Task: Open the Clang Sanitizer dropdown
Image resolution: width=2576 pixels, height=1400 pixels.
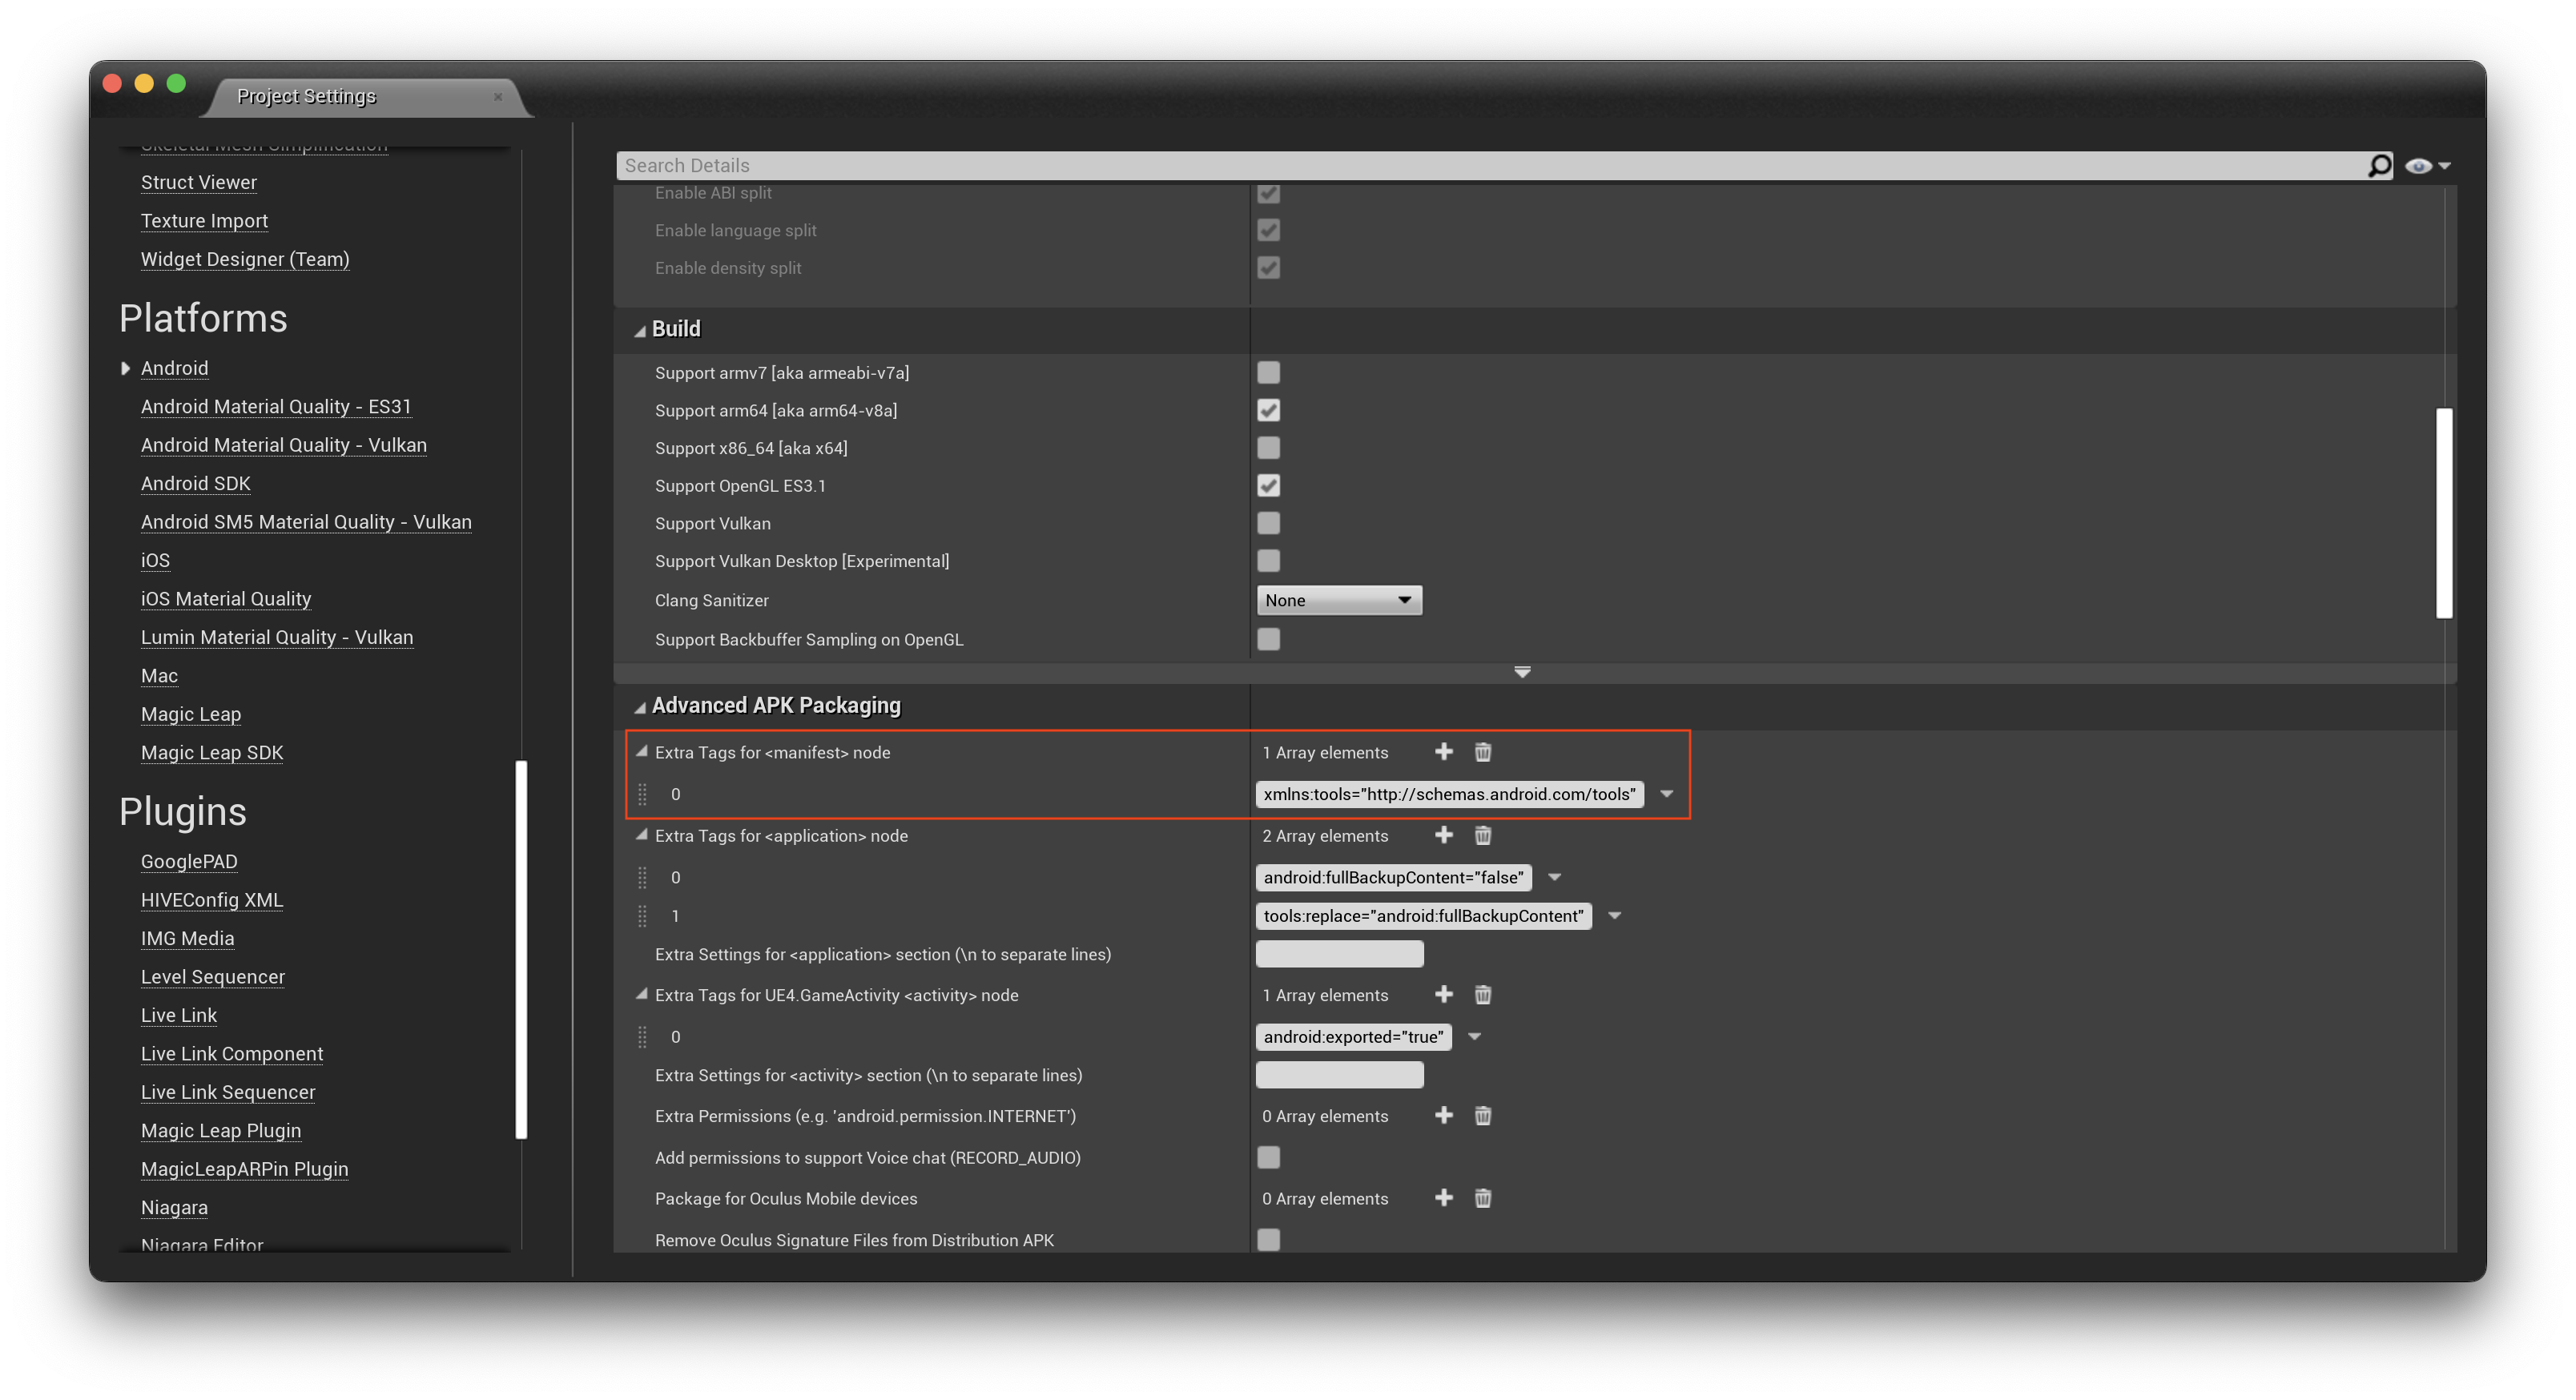Action: coord(1338,600)
